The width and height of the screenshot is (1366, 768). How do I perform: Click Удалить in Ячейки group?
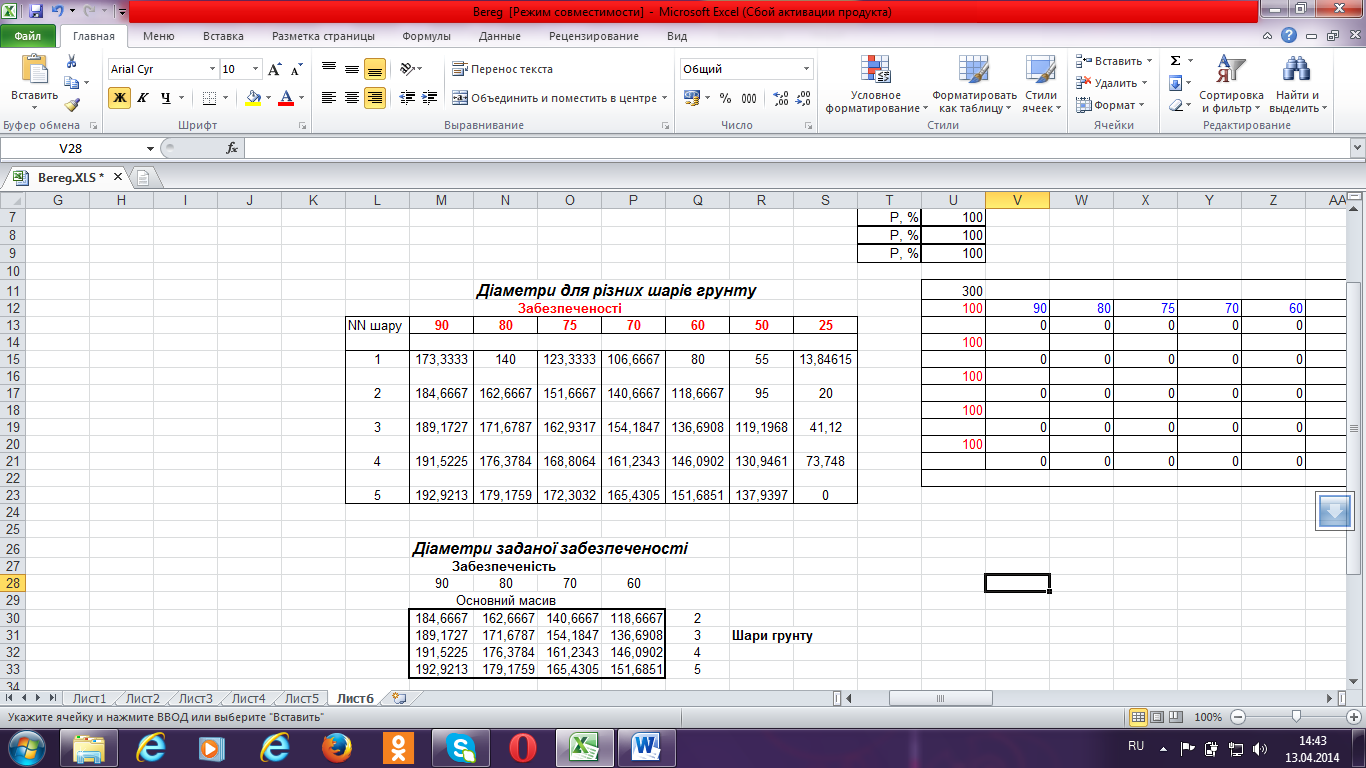pyautogui.click(x=1115, y=83)
